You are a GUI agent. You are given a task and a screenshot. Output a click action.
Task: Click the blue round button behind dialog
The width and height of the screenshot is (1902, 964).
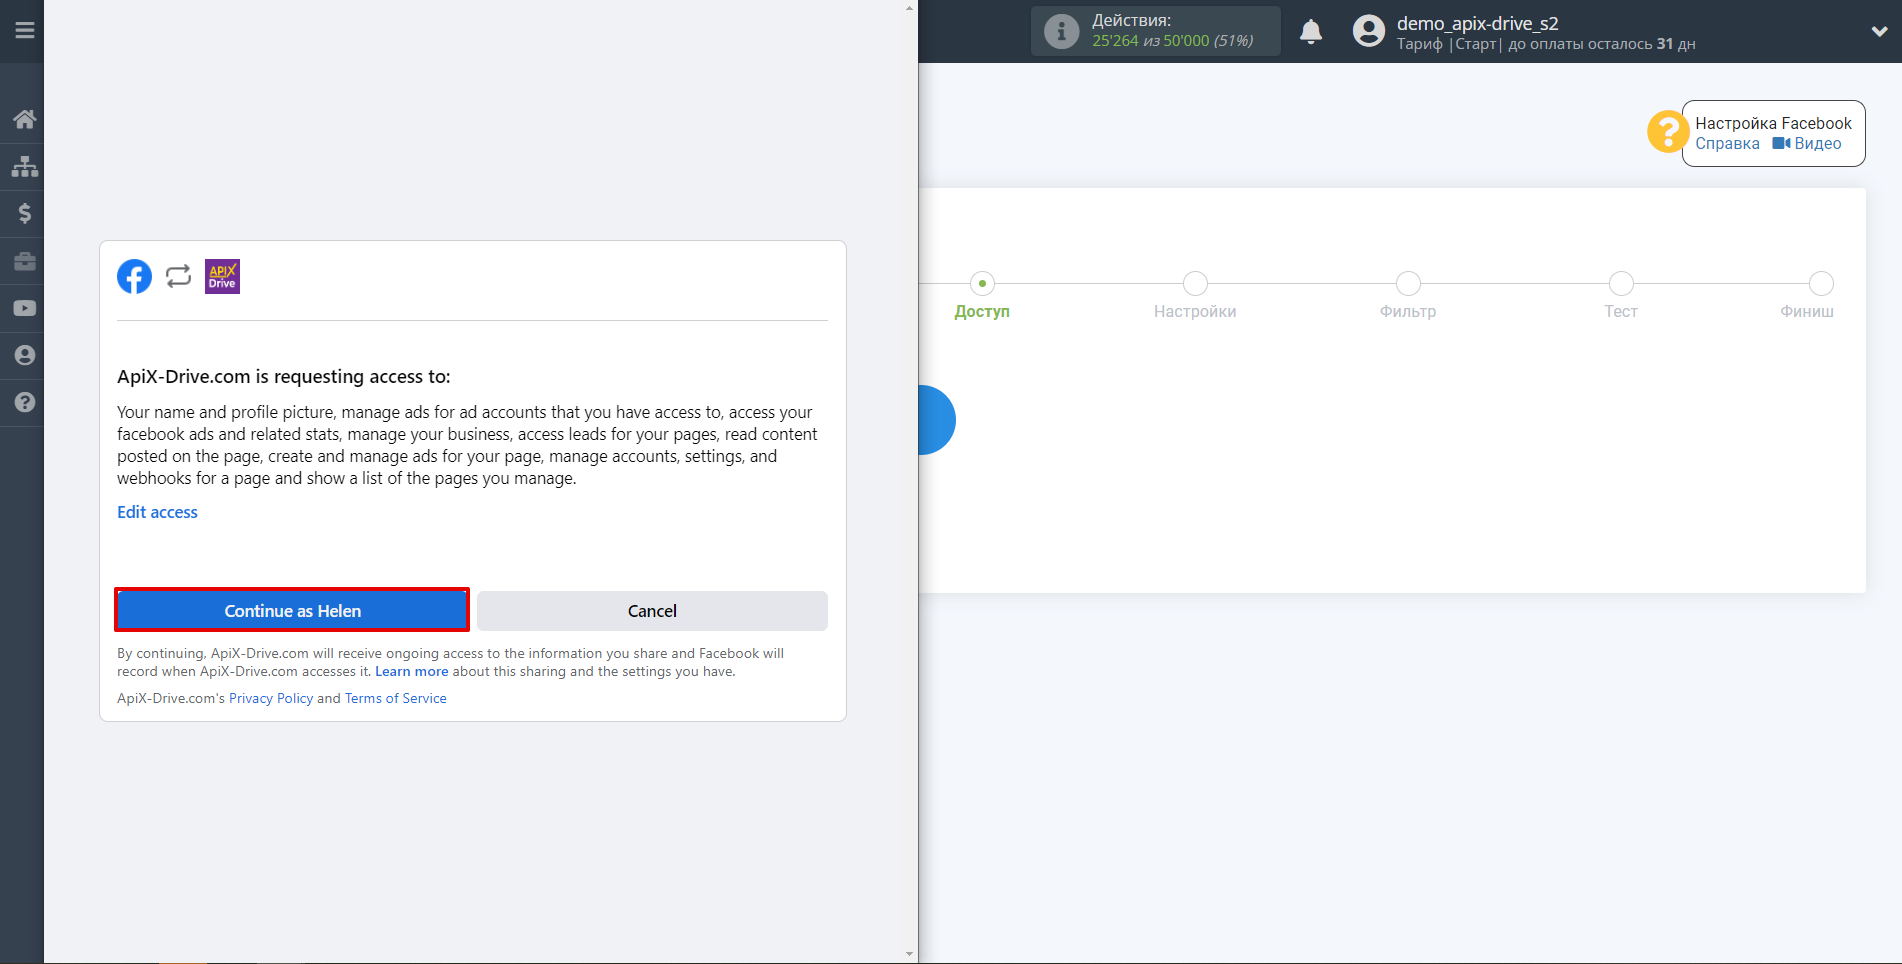937,420
